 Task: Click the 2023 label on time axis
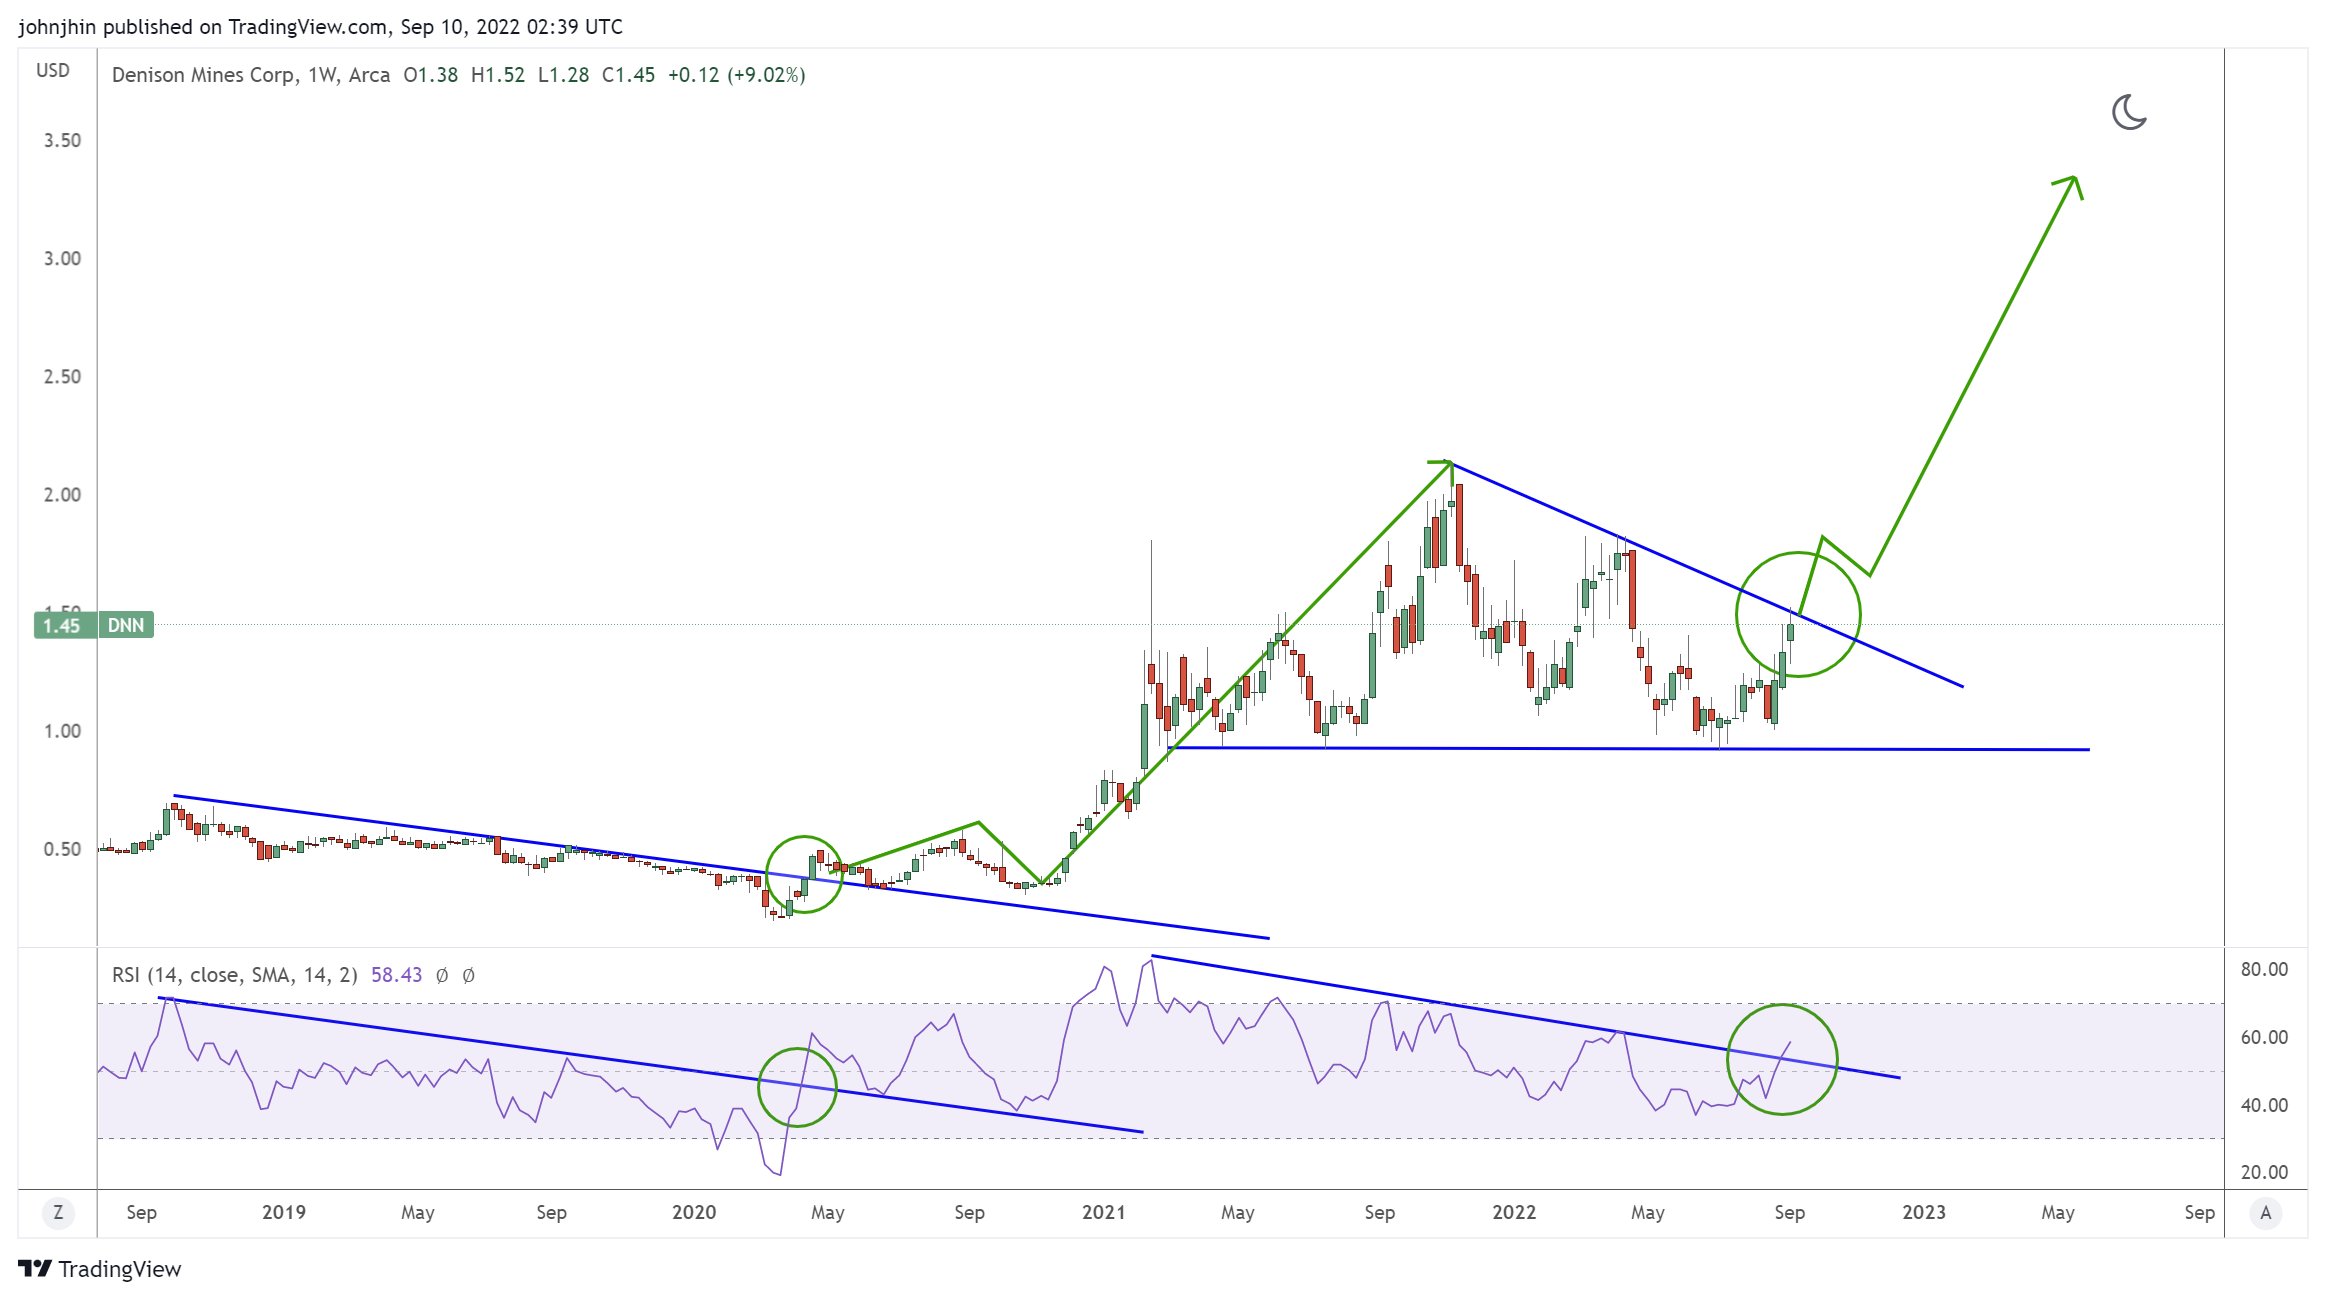point(1923,1213)
